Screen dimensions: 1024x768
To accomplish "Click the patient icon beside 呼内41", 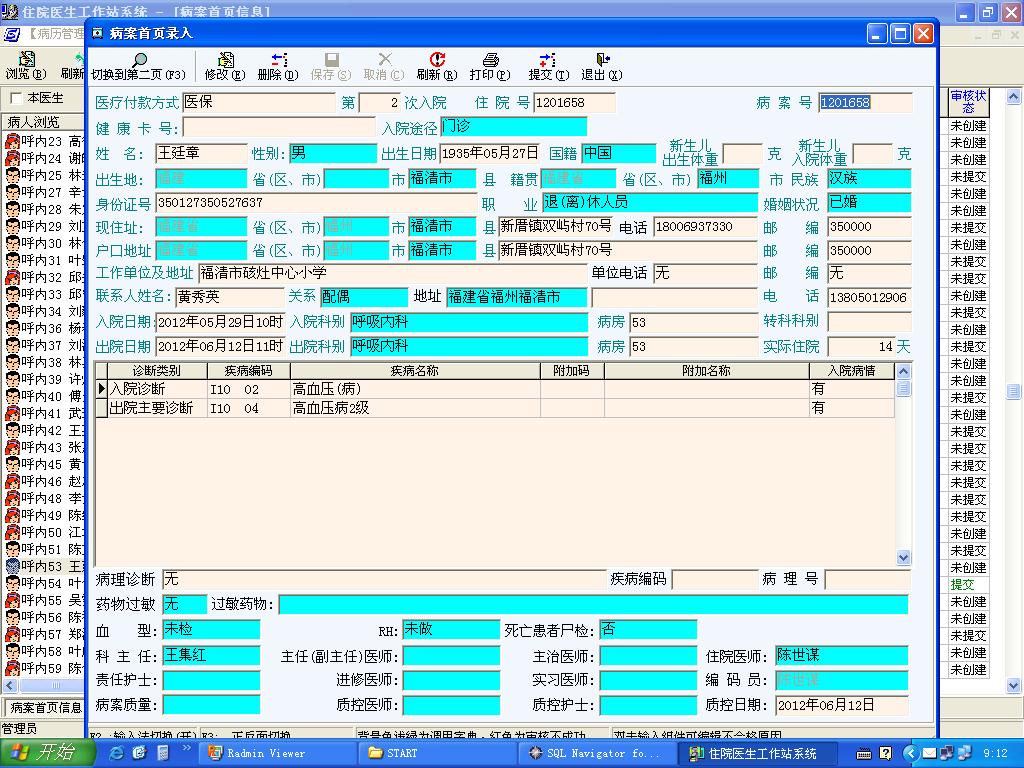I will [x=12, y=413].
